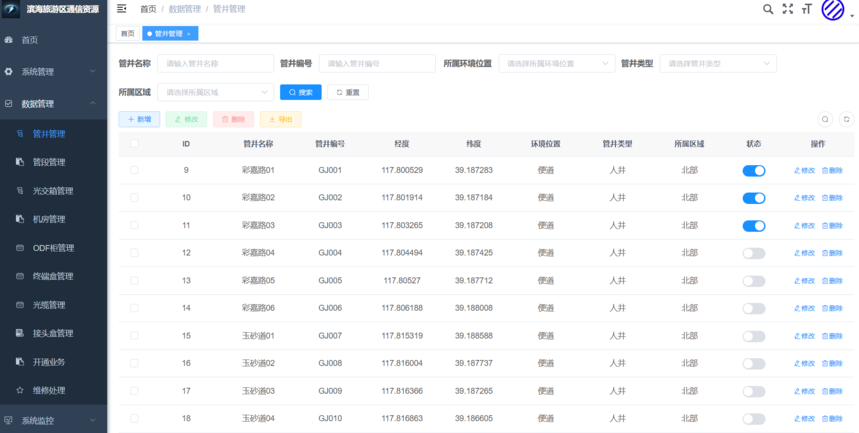Click the 经度 column header
This screenshot has width=859, height=433.
pos(402,144)
